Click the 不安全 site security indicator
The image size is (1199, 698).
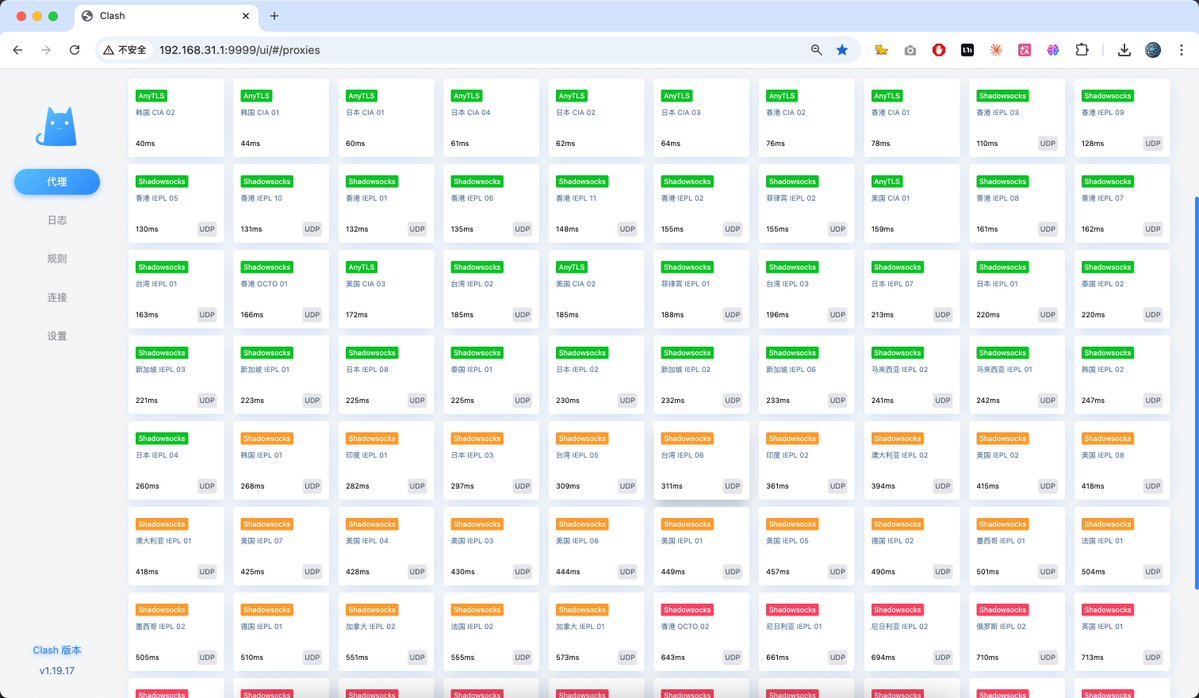(125, 50)
